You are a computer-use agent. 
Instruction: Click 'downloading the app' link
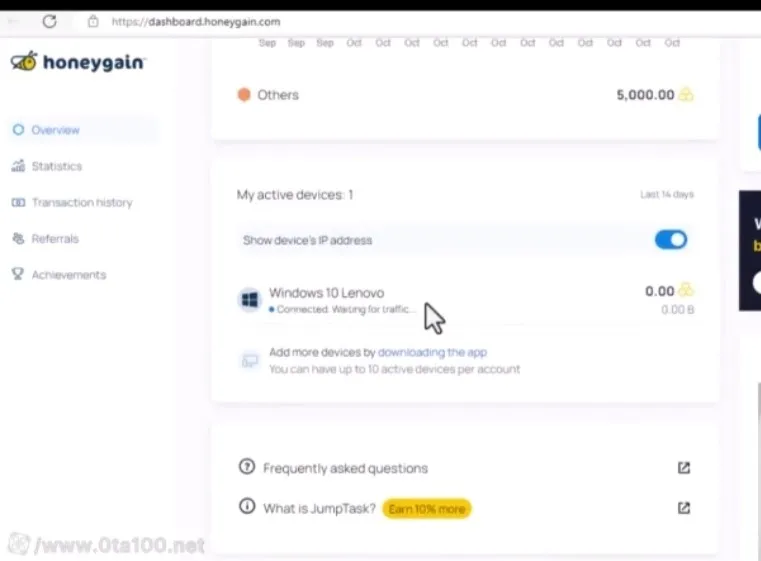432,353
